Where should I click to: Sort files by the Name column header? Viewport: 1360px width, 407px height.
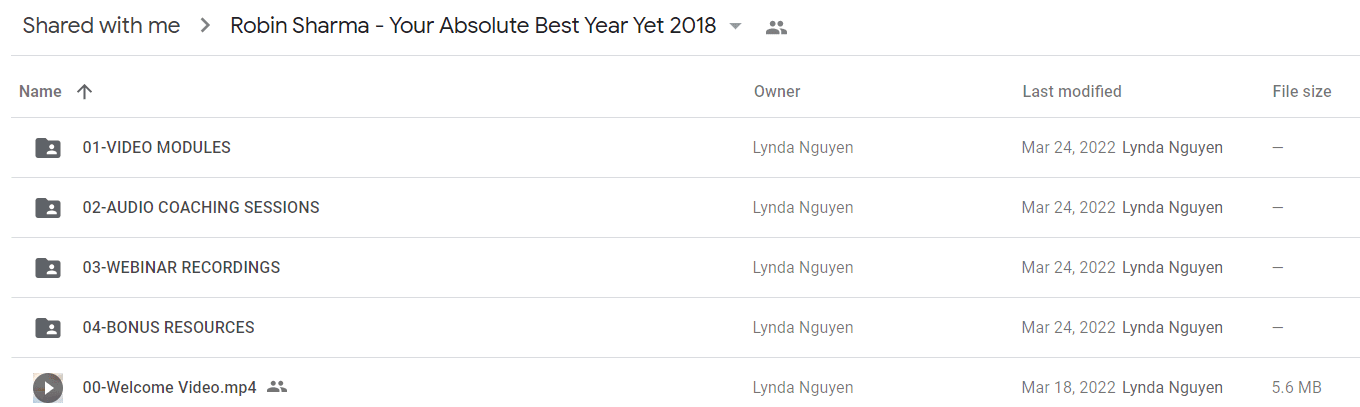click(40, 91)
